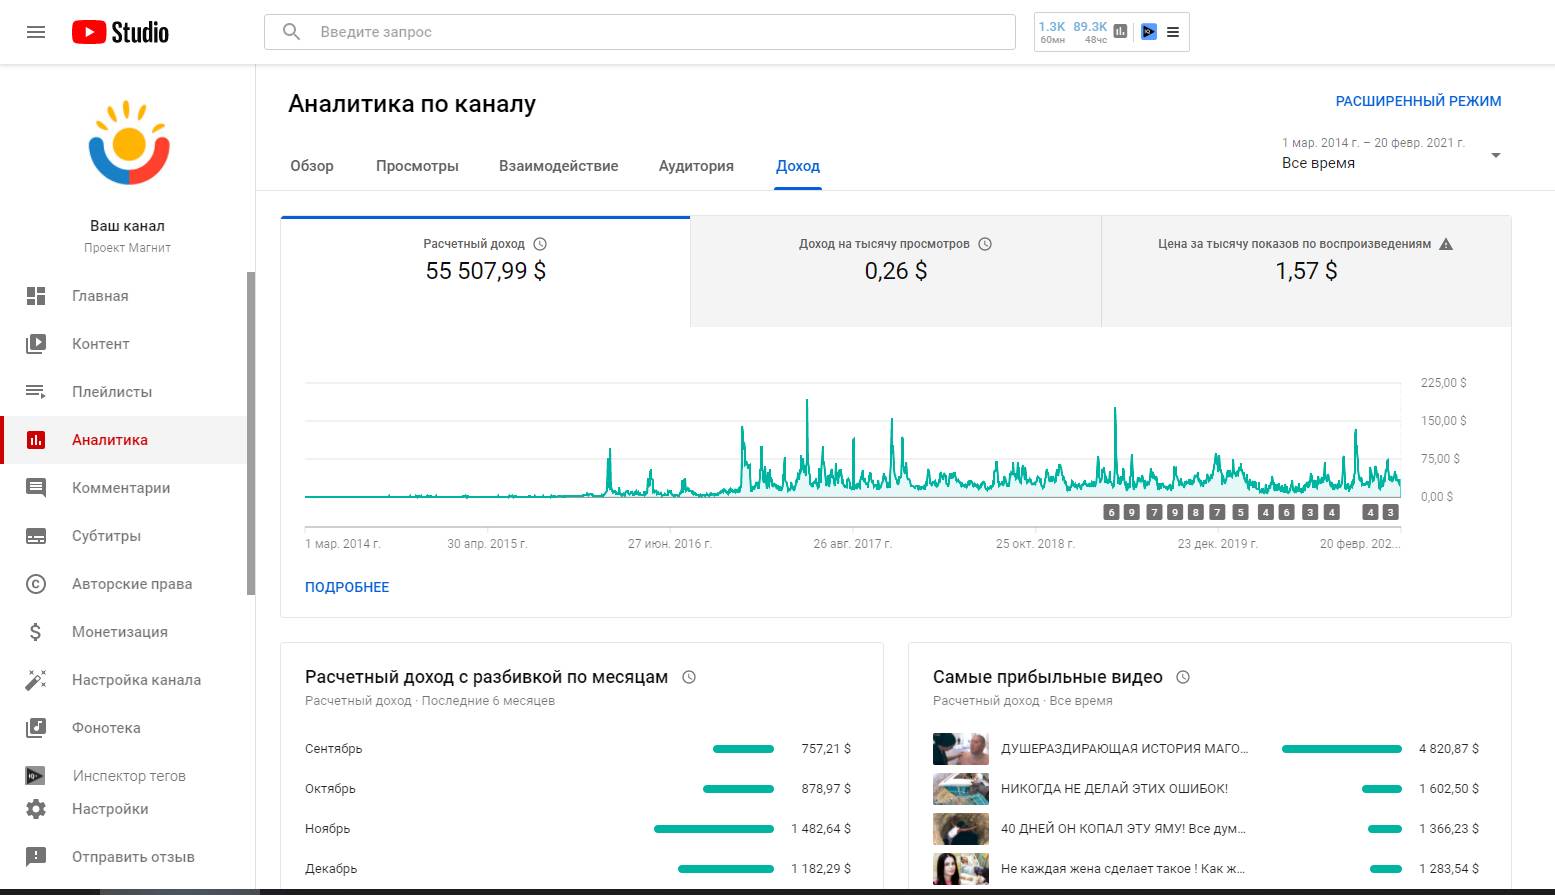Open РАСШИРЕННЫЙ РЕЖИМ advanced mode
1555x895 pixels.
(x=1418, y=101)
